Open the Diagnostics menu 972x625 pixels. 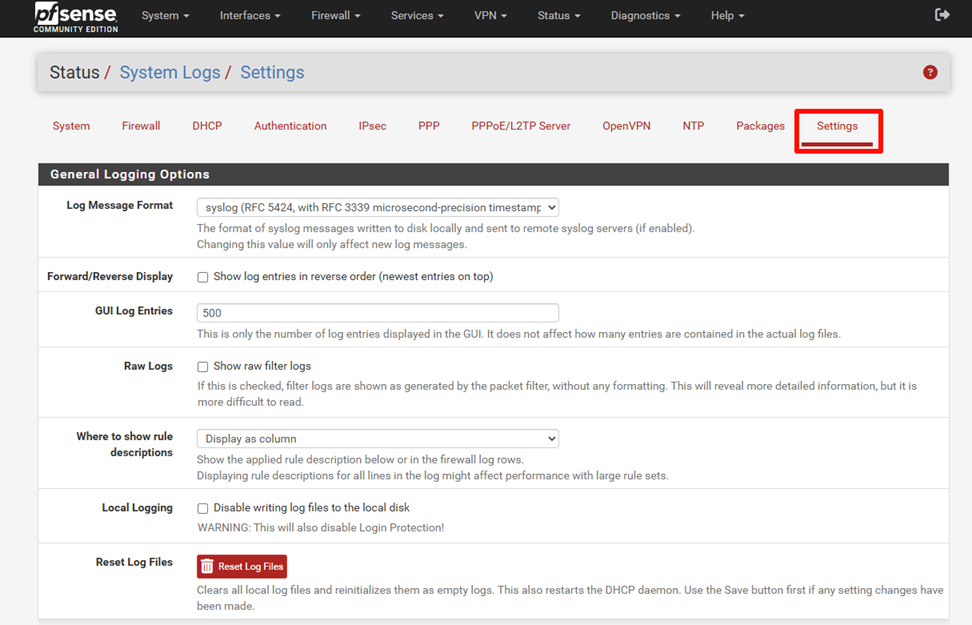(x=644, y=15)
